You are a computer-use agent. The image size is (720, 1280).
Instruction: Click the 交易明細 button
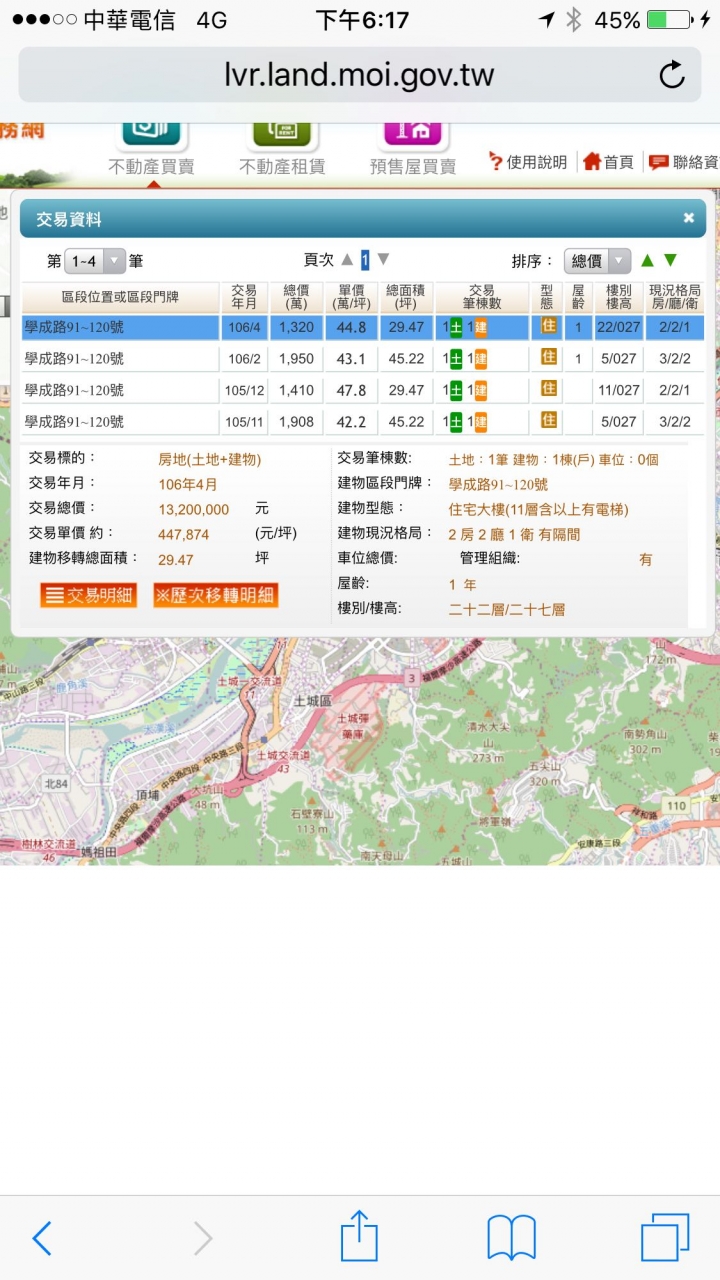tap(89, 596)
